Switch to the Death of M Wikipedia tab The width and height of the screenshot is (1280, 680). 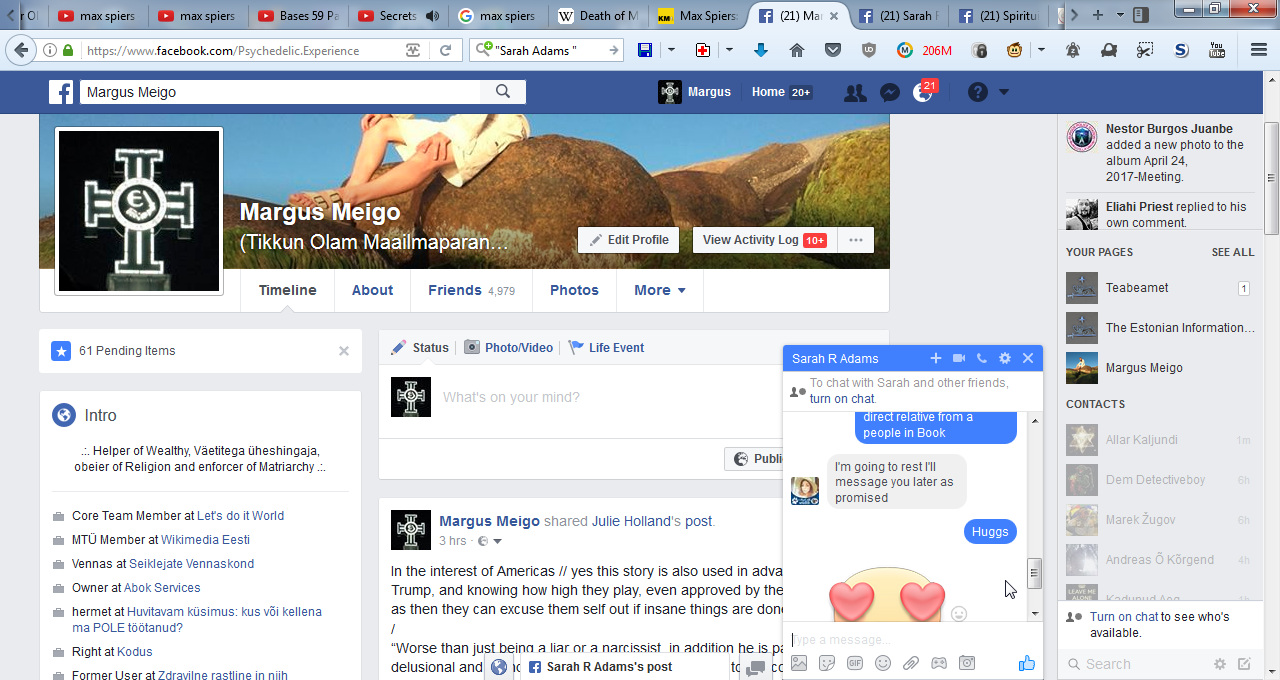598,16
